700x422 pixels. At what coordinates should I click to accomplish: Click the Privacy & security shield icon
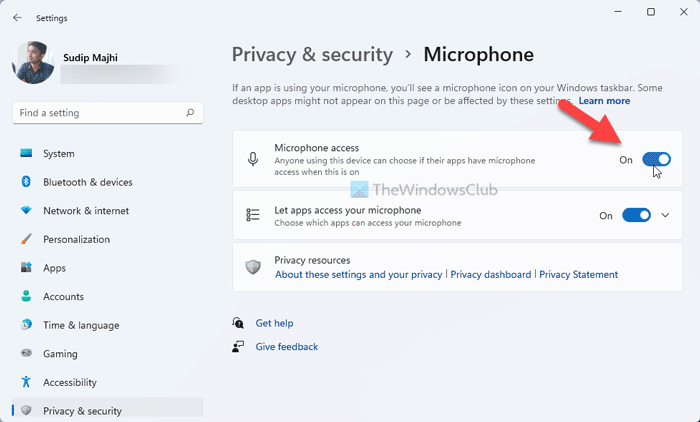pos(24,410)
